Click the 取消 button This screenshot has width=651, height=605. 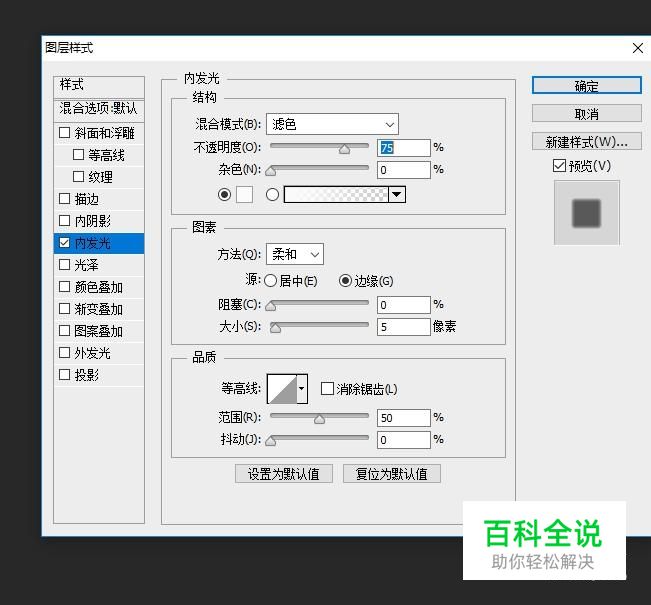587,113
